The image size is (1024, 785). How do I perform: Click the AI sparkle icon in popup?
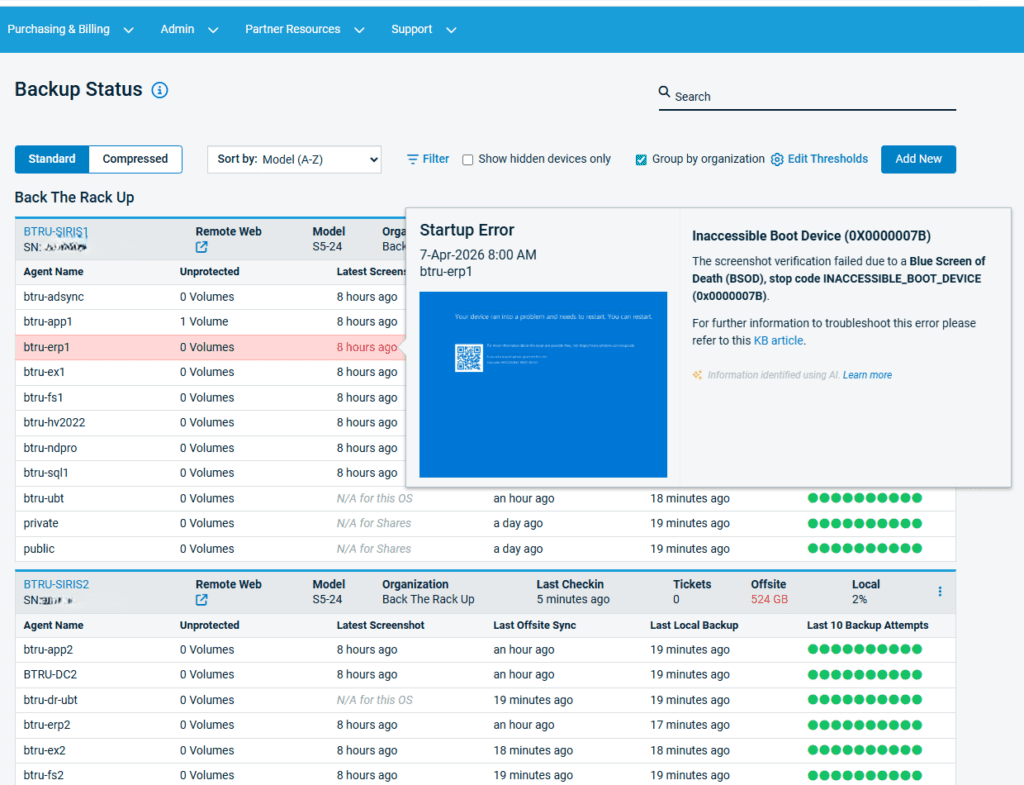coord(697,375)
